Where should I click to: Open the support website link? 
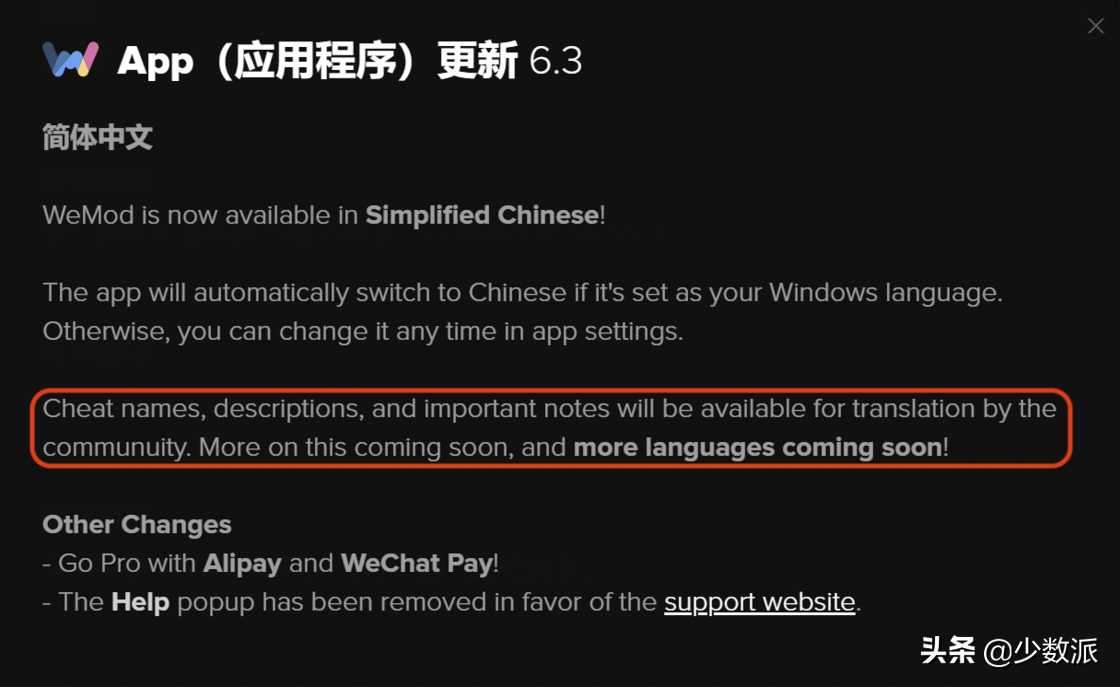click(x=759, y=602)
